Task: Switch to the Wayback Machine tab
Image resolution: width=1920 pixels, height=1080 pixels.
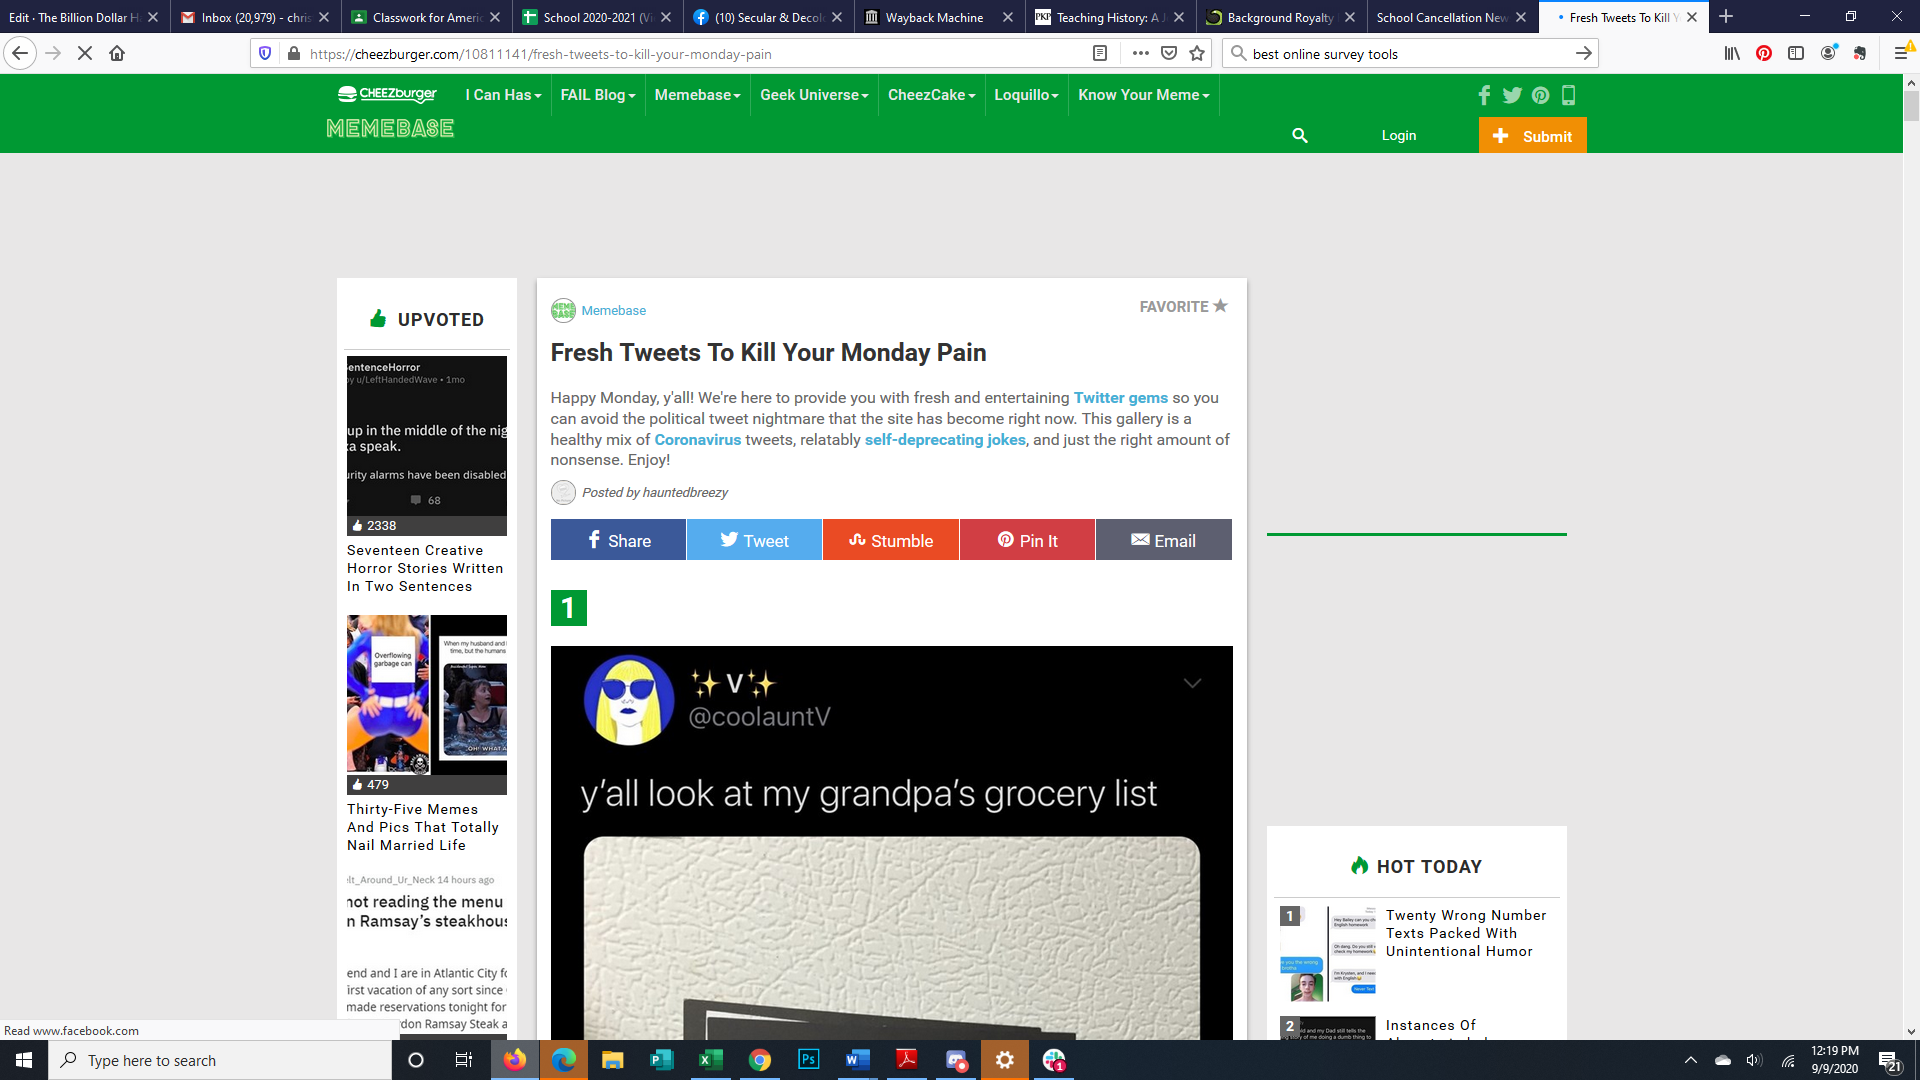Action: pyautogui.click(x=934, y=17)
